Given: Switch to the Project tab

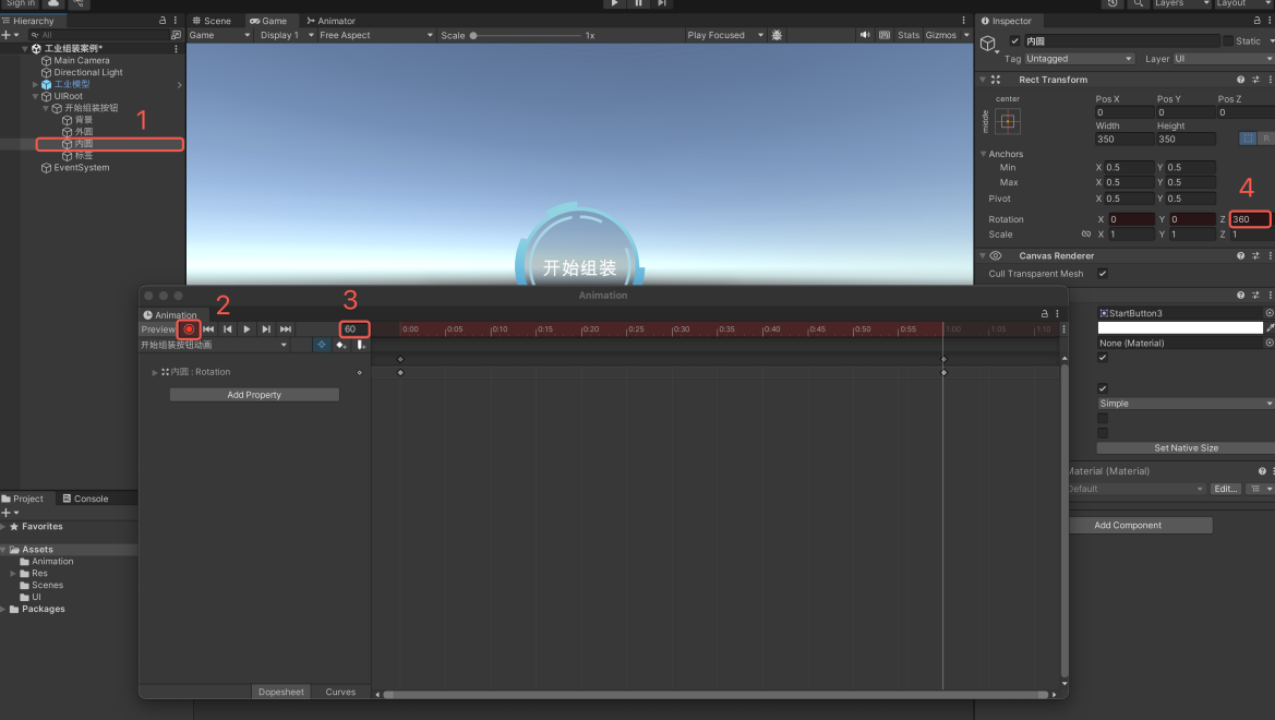Looking at the screenshot, I should (24, 499).
